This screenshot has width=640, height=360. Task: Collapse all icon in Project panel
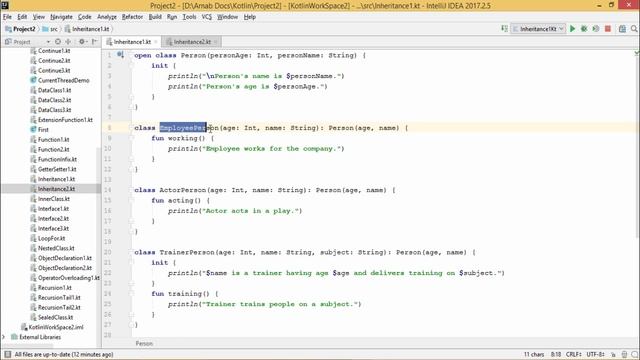coord(68,42)
